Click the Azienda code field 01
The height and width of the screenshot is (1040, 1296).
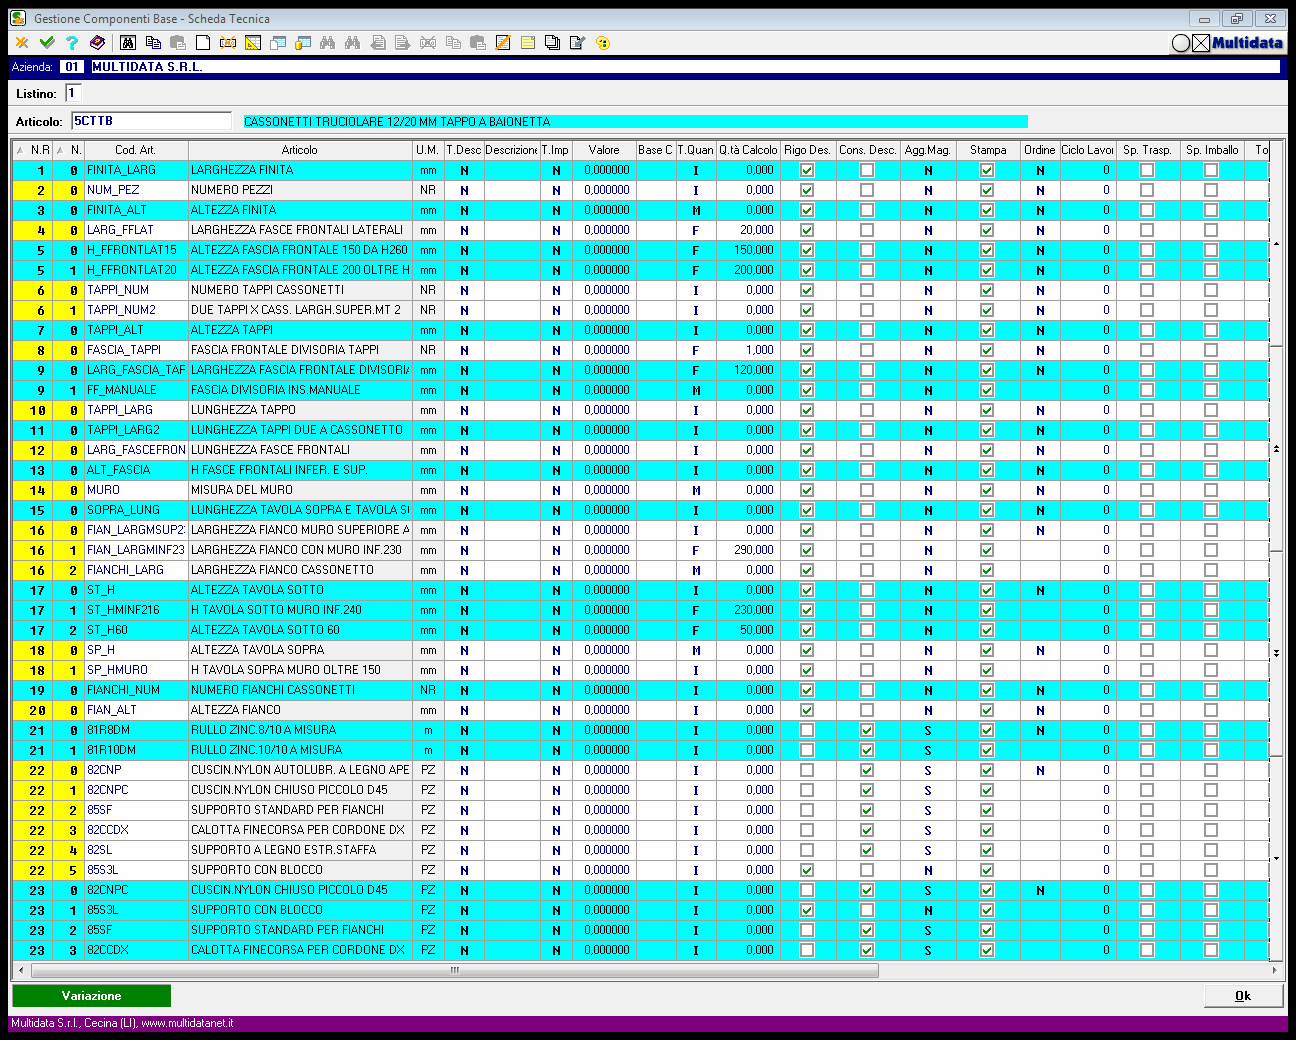click(x=72, y=67)
